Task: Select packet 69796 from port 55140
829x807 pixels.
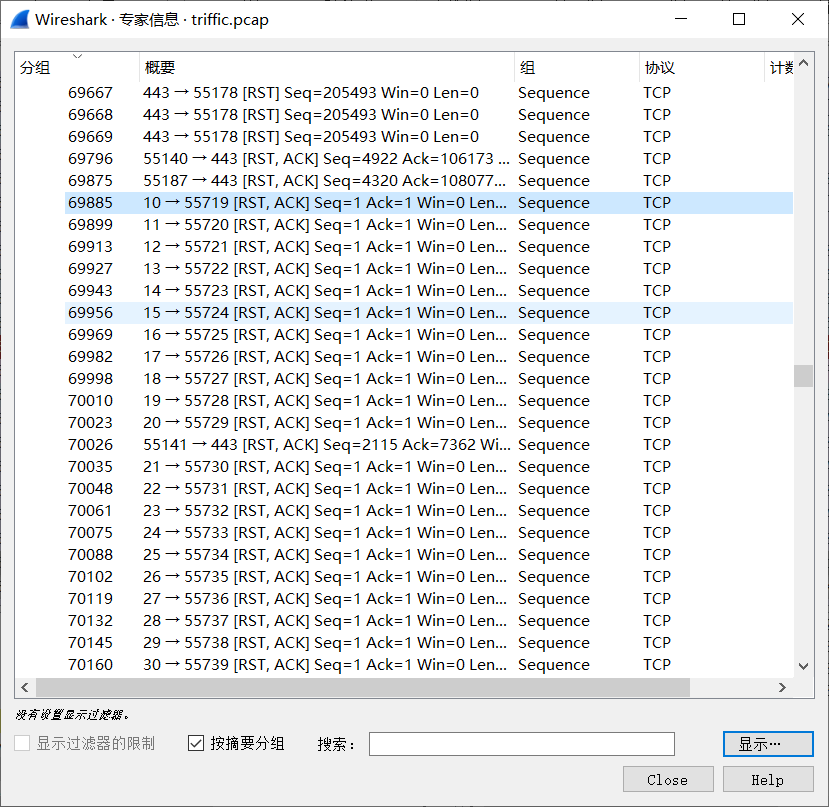Action: click(429, 159)
